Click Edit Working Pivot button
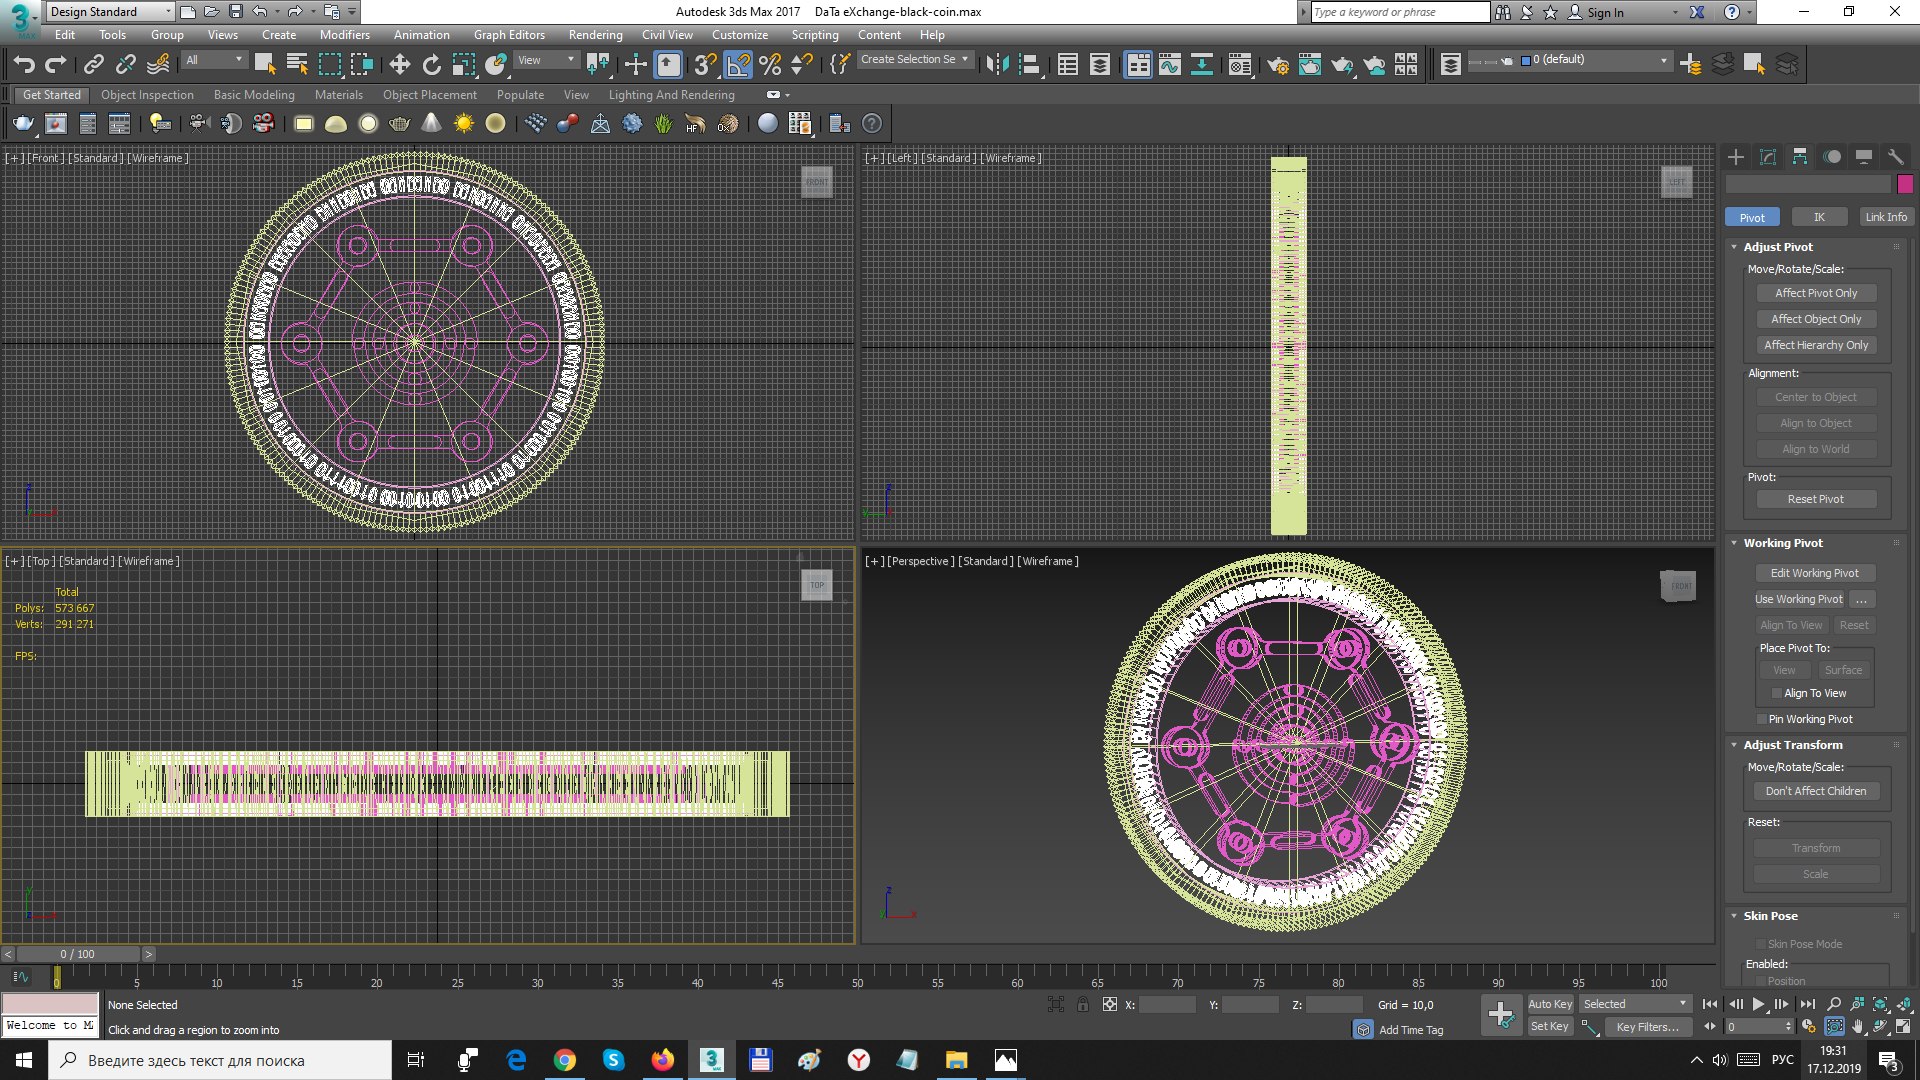Viewport: 1920px width, 1080px height. pos(1815,573)
